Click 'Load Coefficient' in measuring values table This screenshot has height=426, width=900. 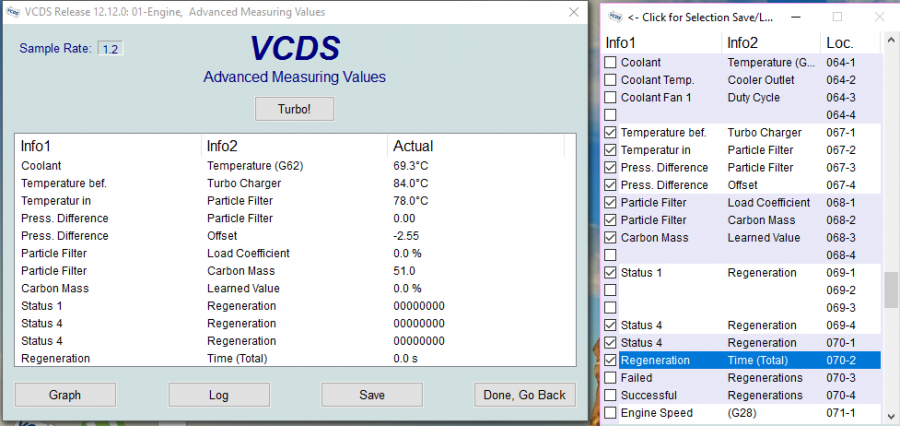pyautogui.click(x=249, y=253)
